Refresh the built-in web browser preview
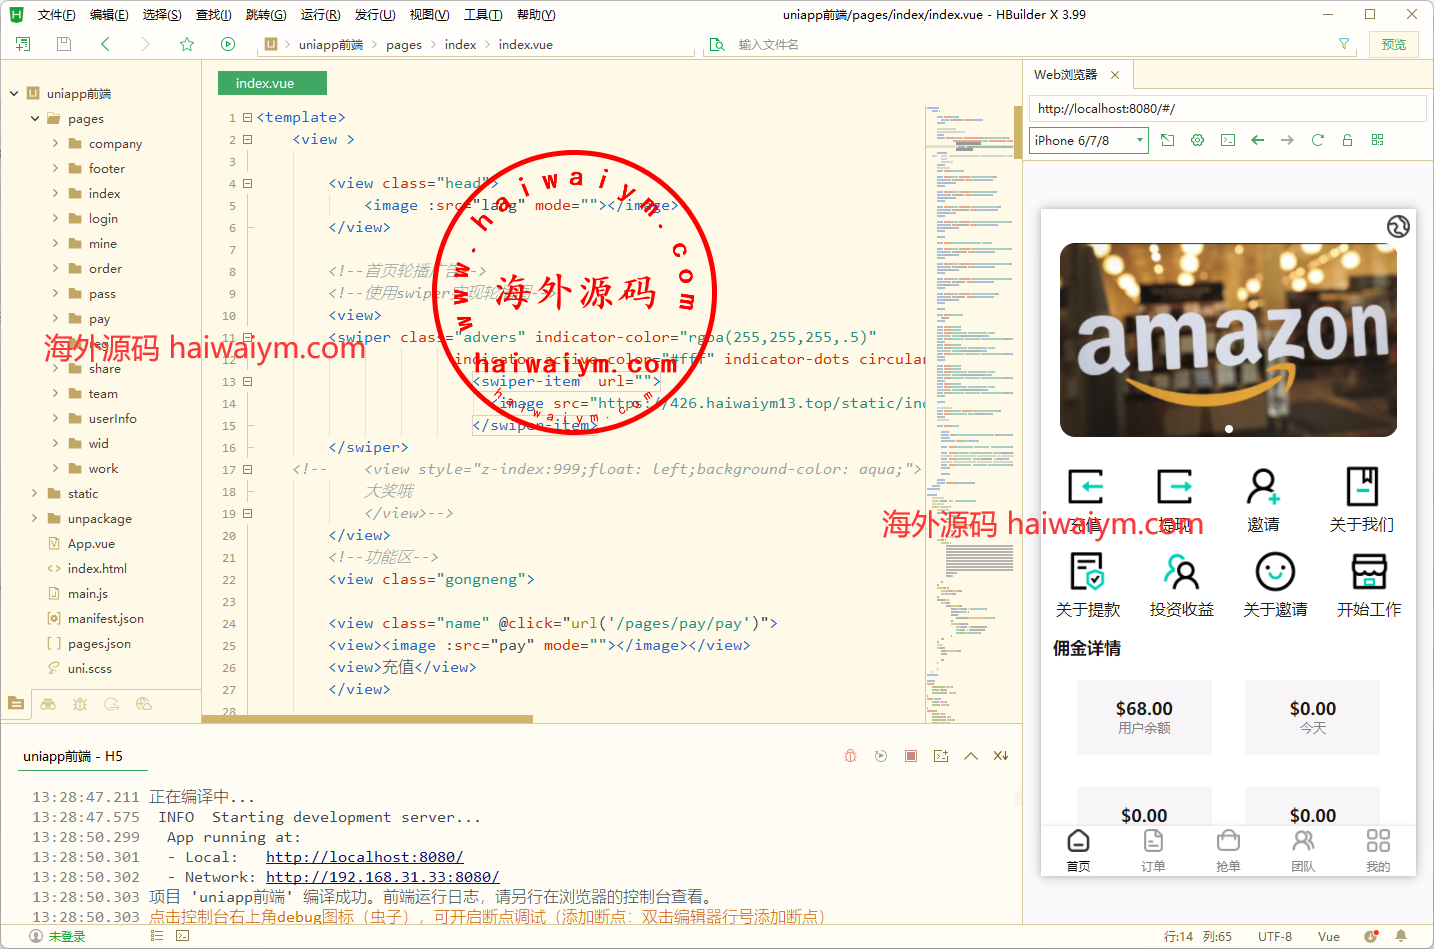Screen dimensions: 1434x949 [x=1317, y=140]
